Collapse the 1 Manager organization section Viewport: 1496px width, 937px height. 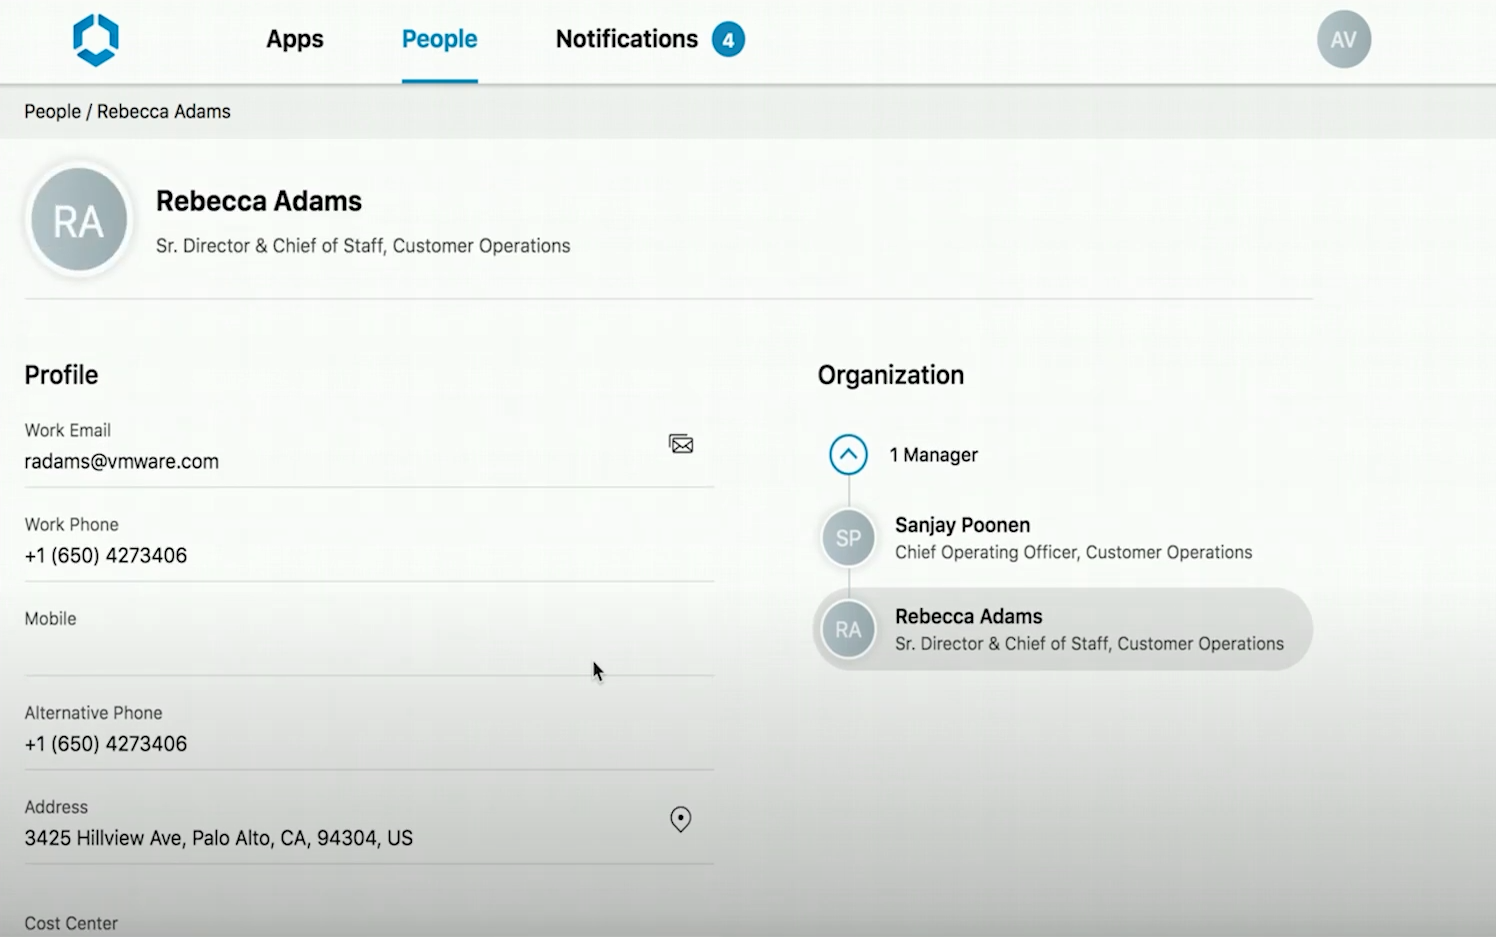[847, 454]
